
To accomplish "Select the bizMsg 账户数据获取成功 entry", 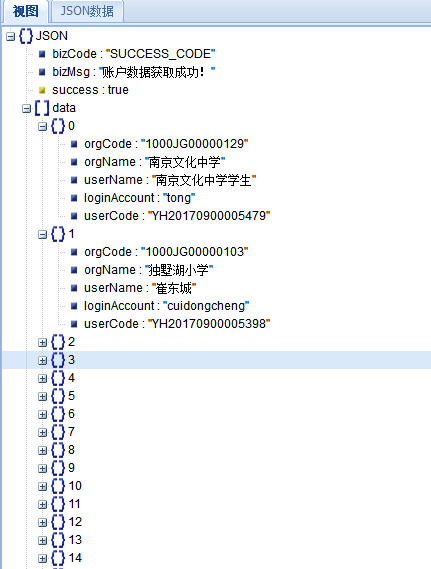I will (x=134, y=72).
